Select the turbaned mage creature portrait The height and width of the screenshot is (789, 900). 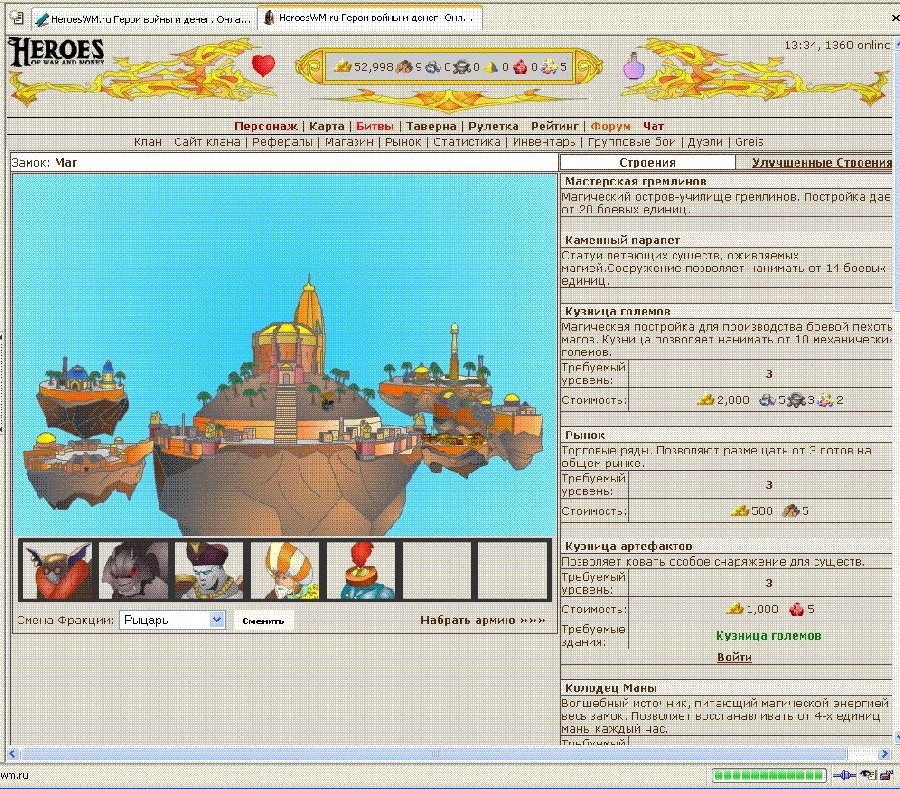tap(285, 571)
